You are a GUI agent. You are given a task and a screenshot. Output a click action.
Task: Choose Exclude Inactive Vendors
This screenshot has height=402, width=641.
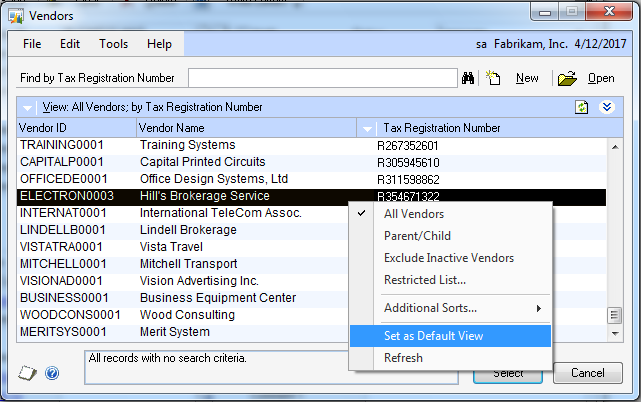(x=449, y=258)
